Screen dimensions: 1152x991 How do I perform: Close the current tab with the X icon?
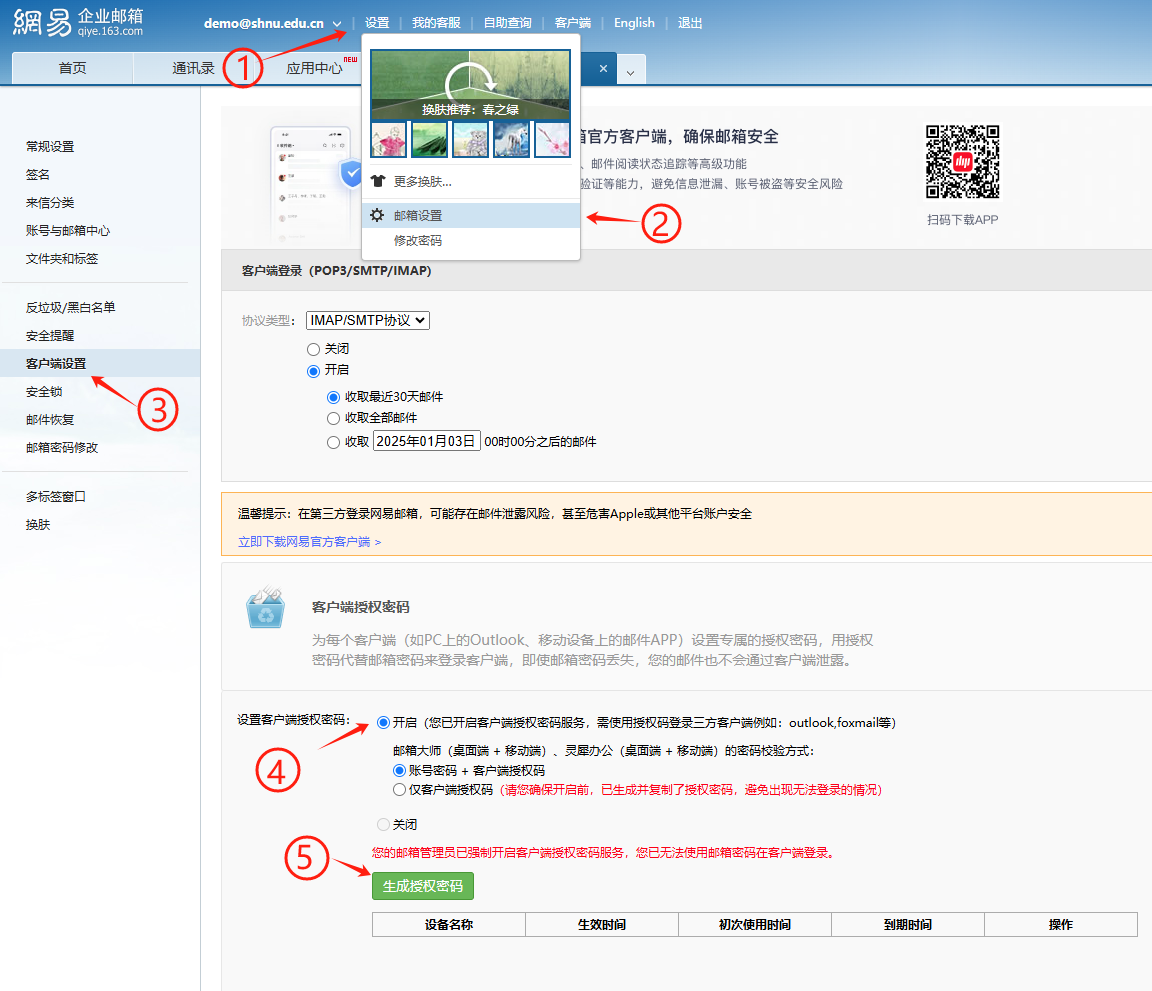(602, 69)
